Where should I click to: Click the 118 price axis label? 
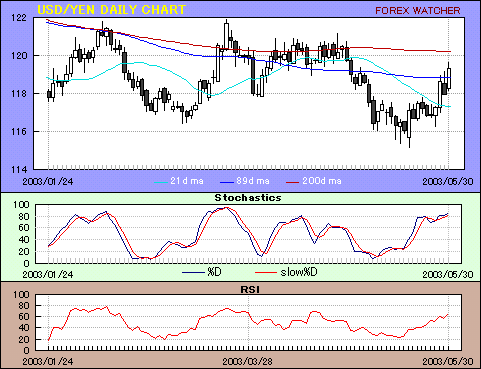coord(19,94)
